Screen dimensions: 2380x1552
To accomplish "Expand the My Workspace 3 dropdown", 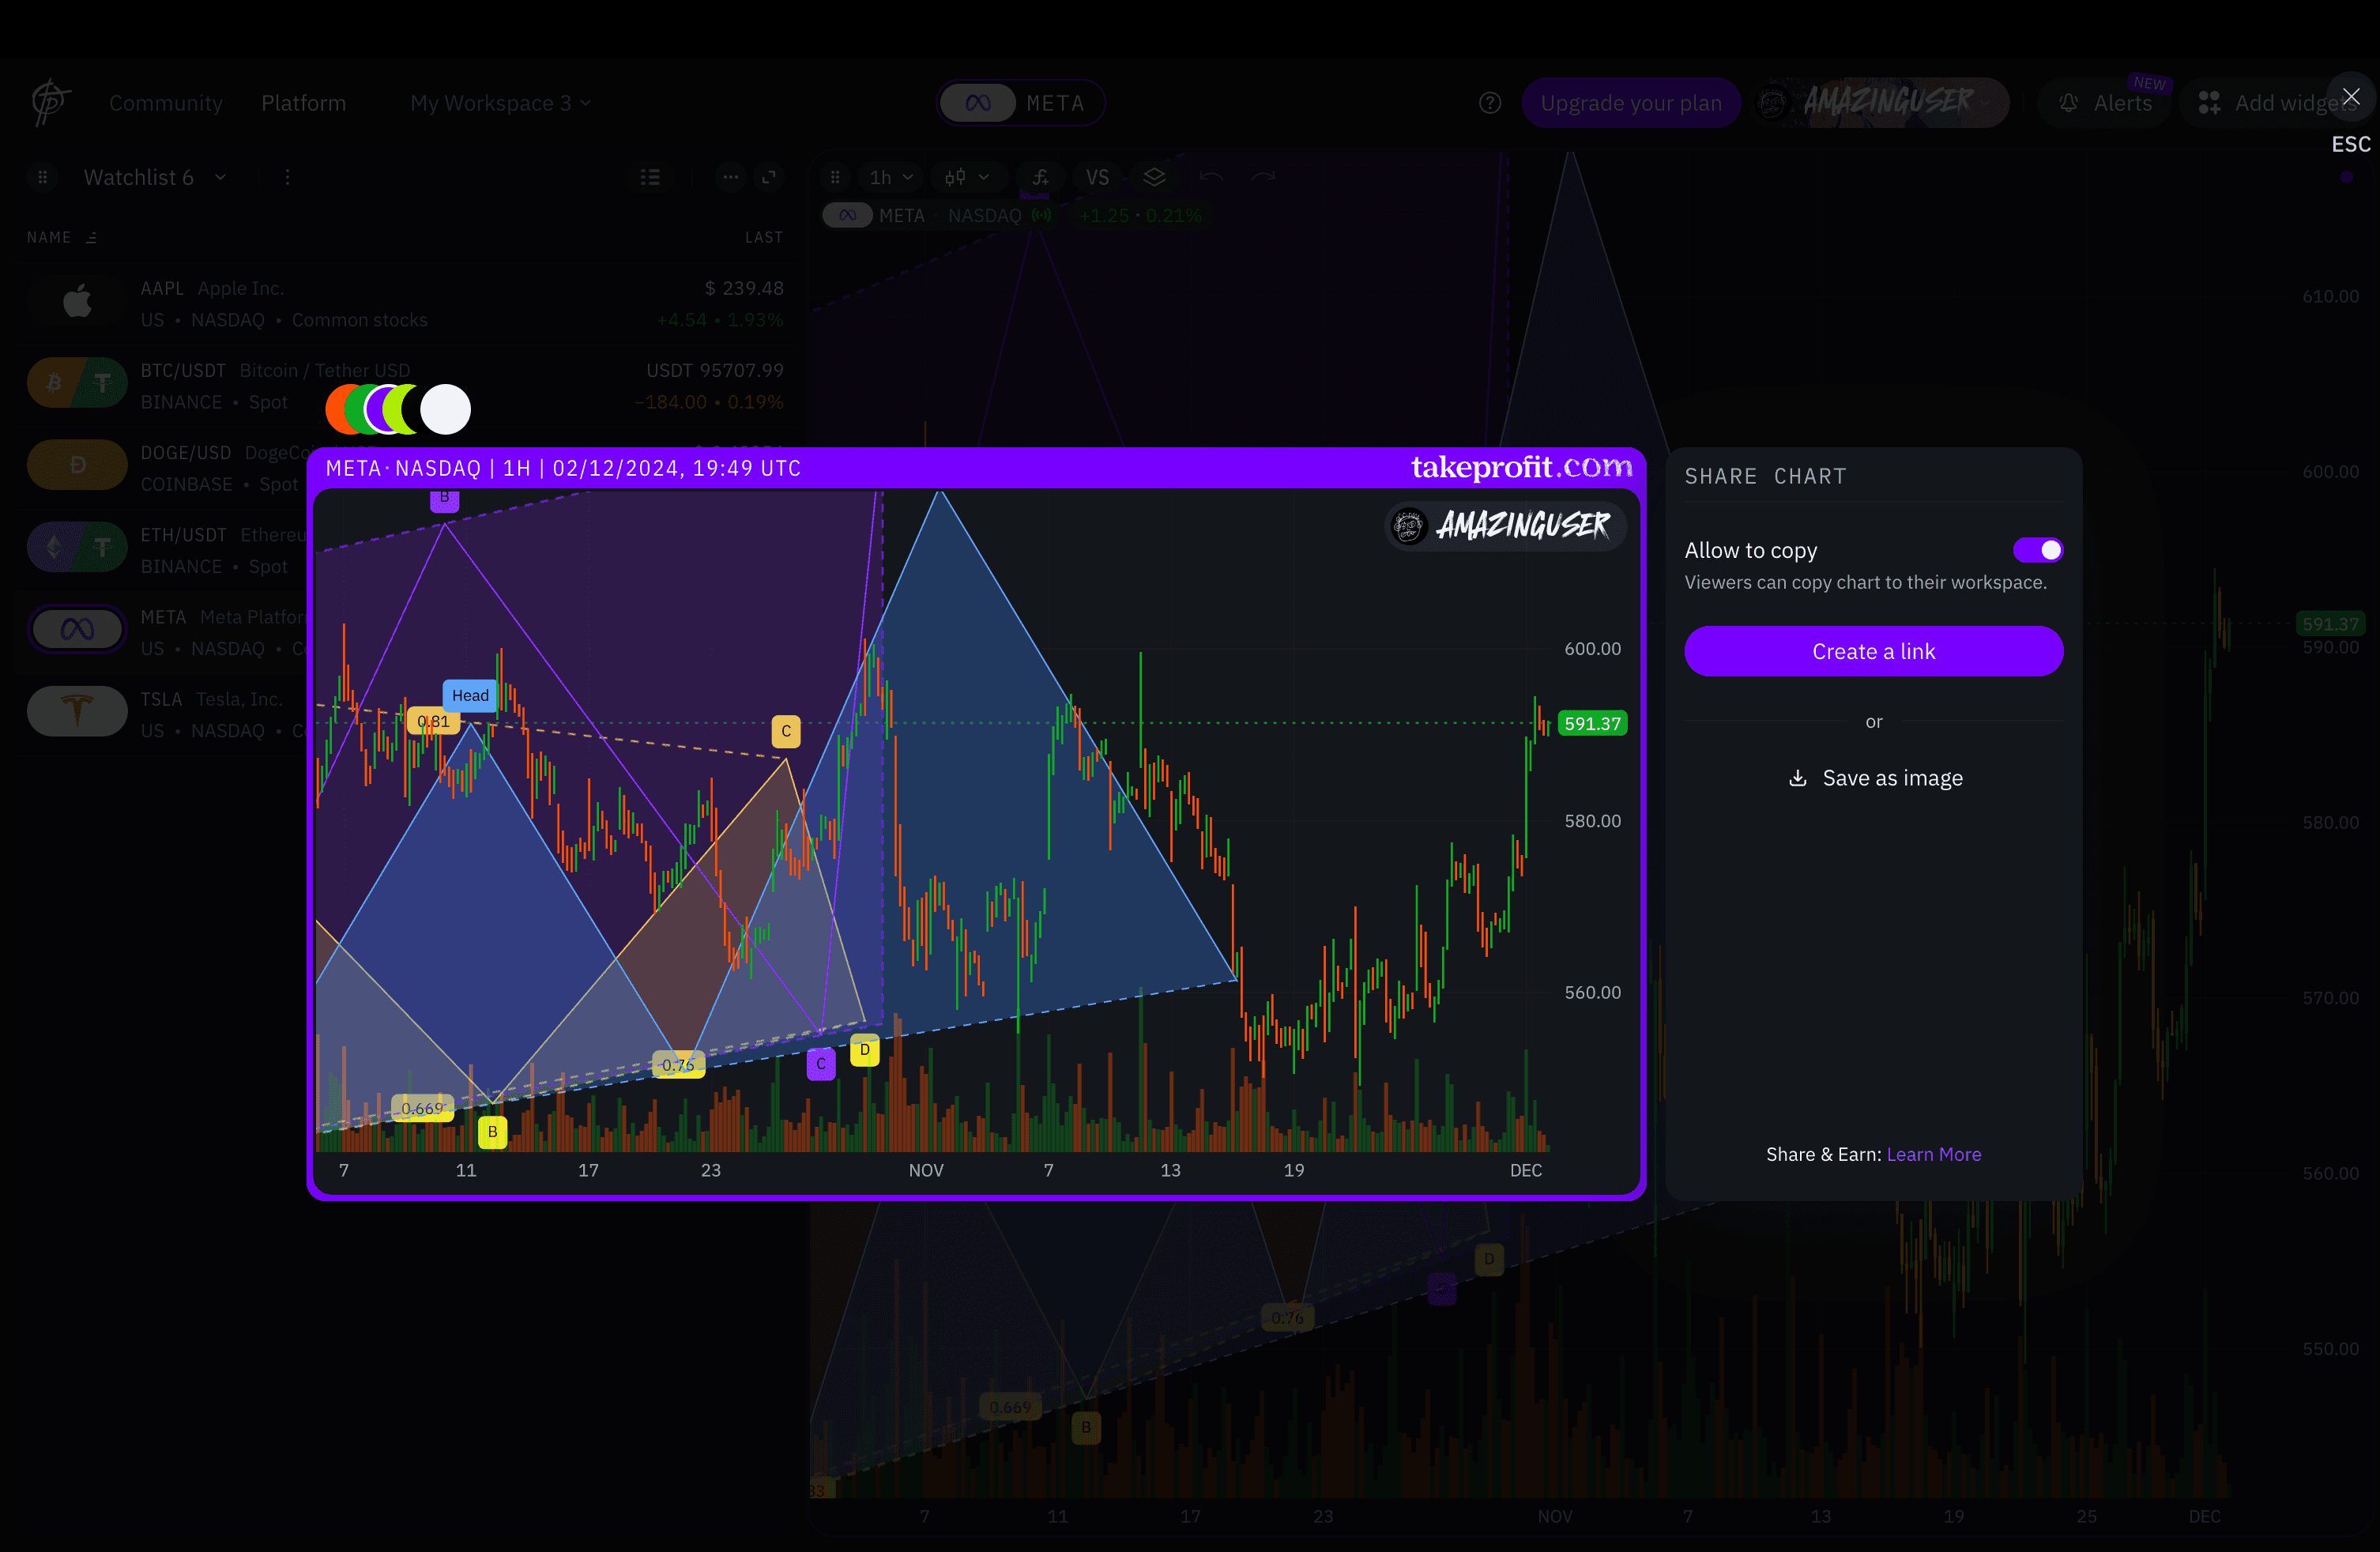I will (x=500, y=103).
